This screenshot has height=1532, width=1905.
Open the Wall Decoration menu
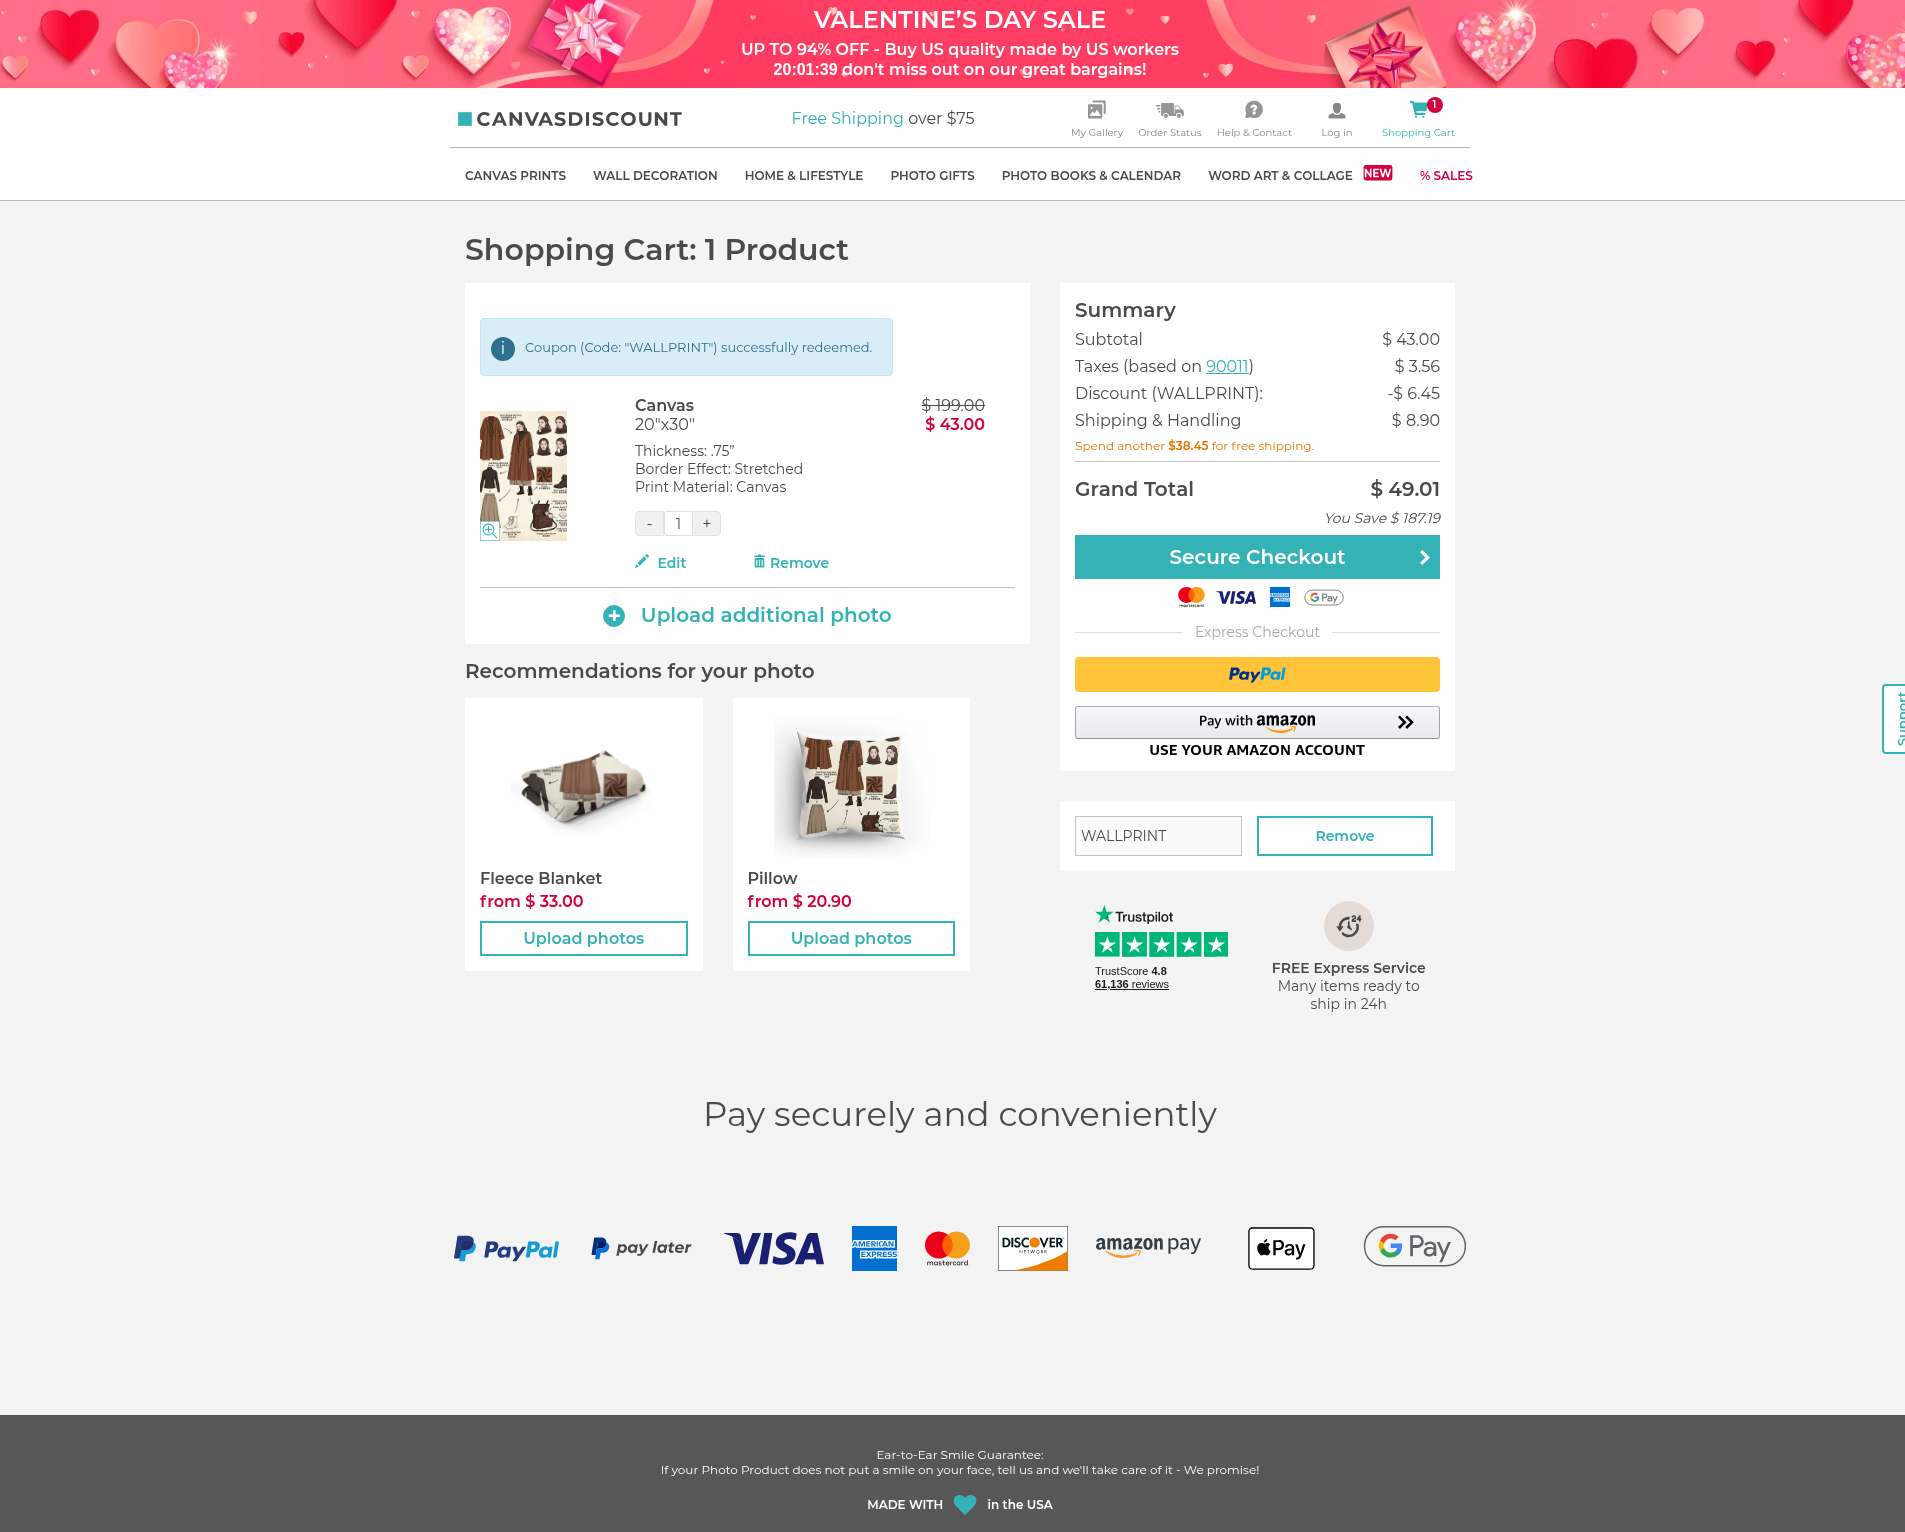(655, 176)
